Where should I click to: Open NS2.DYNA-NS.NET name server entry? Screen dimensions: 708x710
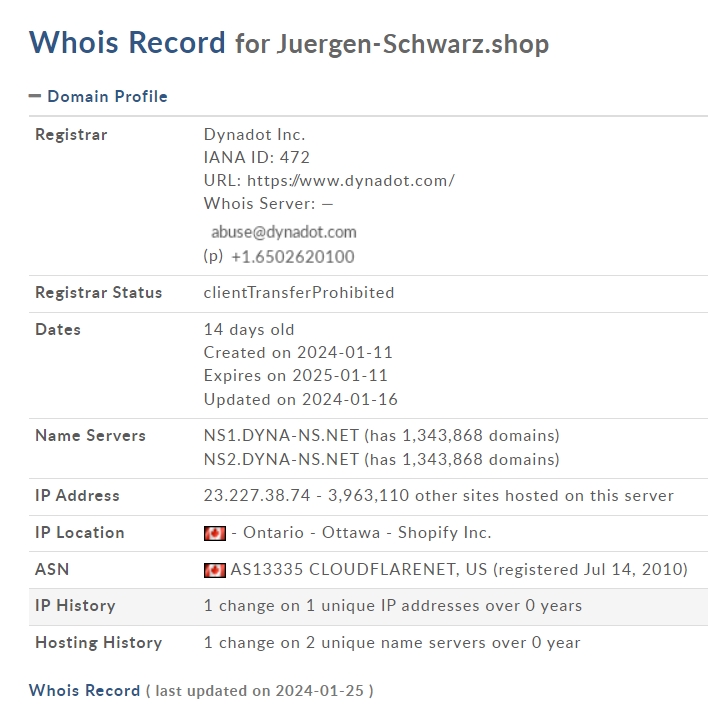tap(281, 459)
